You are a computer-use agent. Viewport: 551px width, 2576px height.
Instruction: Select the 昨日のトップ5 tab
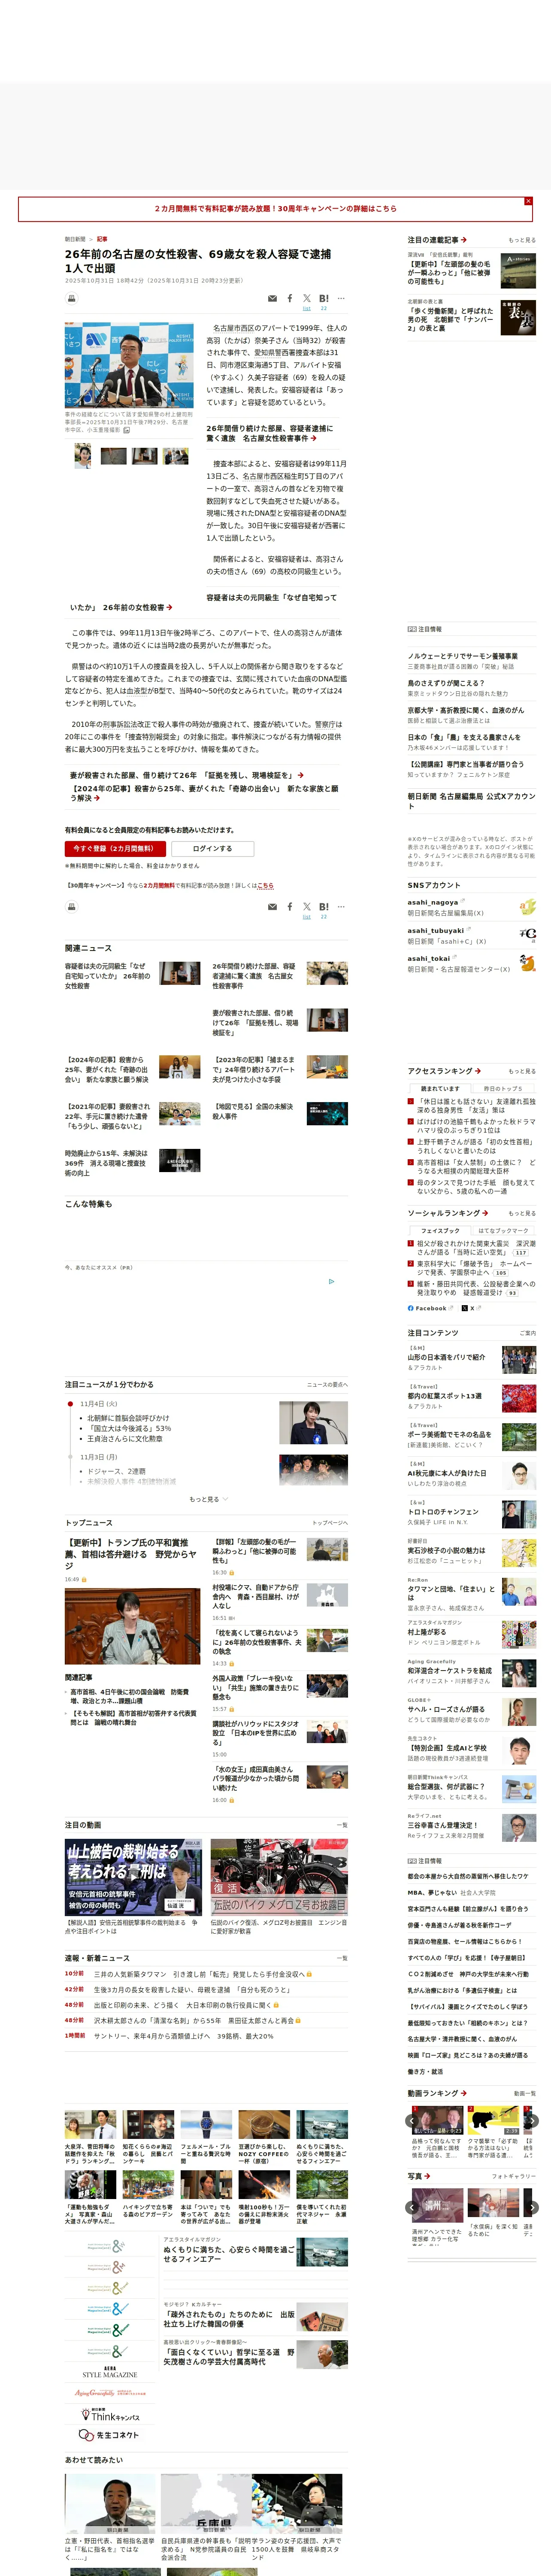[502, 1088]
